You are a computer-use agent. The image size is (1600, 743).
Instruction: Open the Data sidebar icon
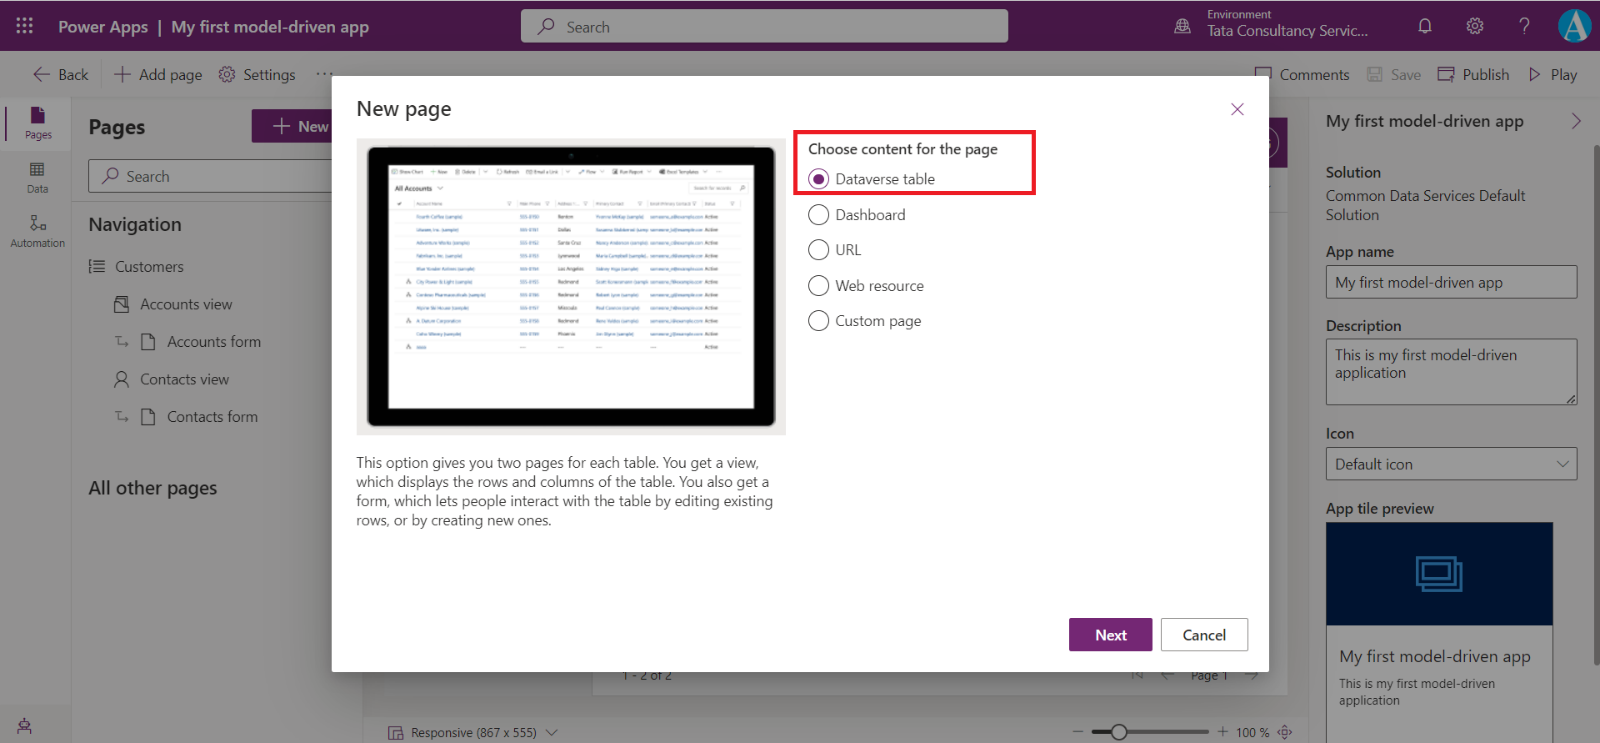coord(37,177)
